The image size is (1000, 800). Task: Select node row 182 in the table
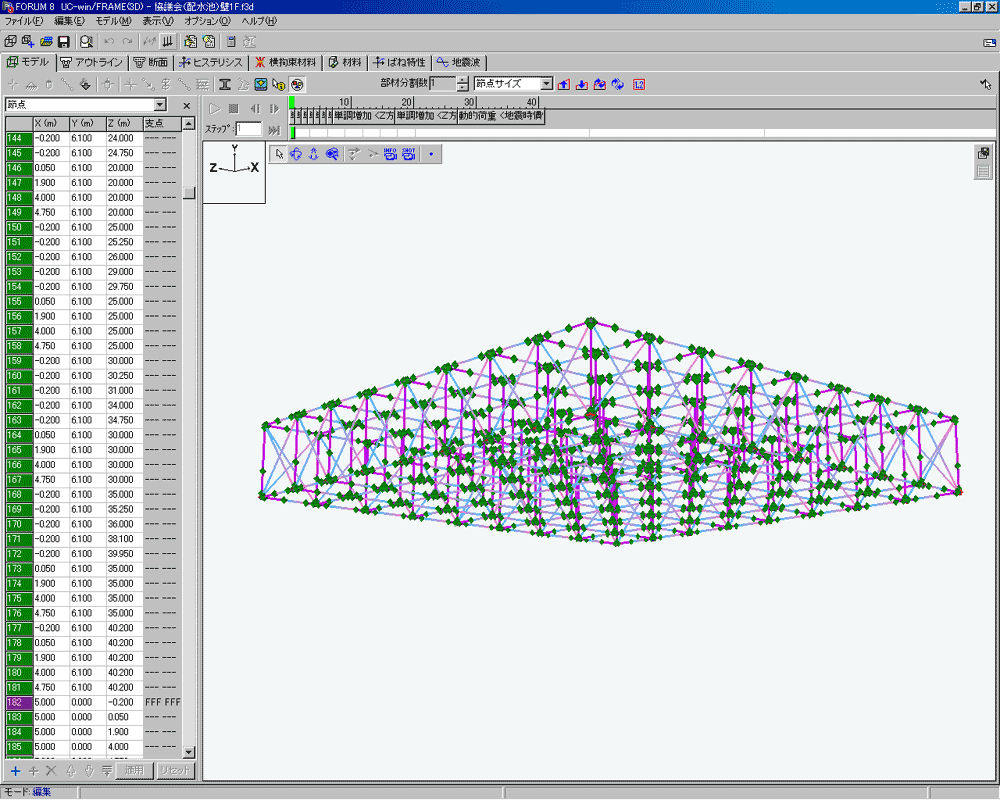tap(18, 703)
